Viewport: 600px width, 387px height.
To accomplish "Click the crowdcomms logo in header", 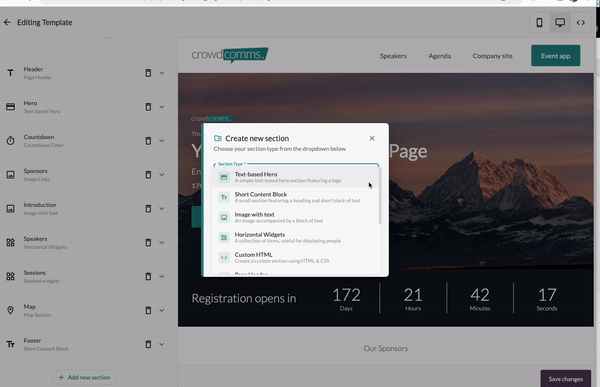I will click(230, 55).
